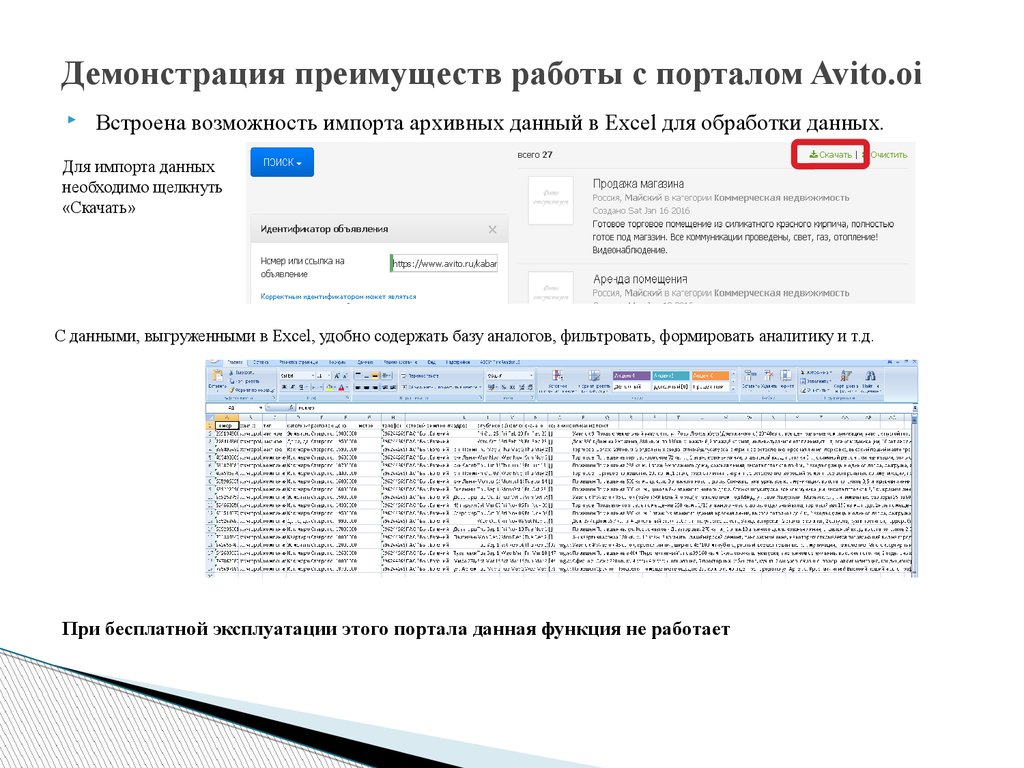Click the Delete cells (Удалить) icon
Screen dimensions: 1024x768
(768, 376)
